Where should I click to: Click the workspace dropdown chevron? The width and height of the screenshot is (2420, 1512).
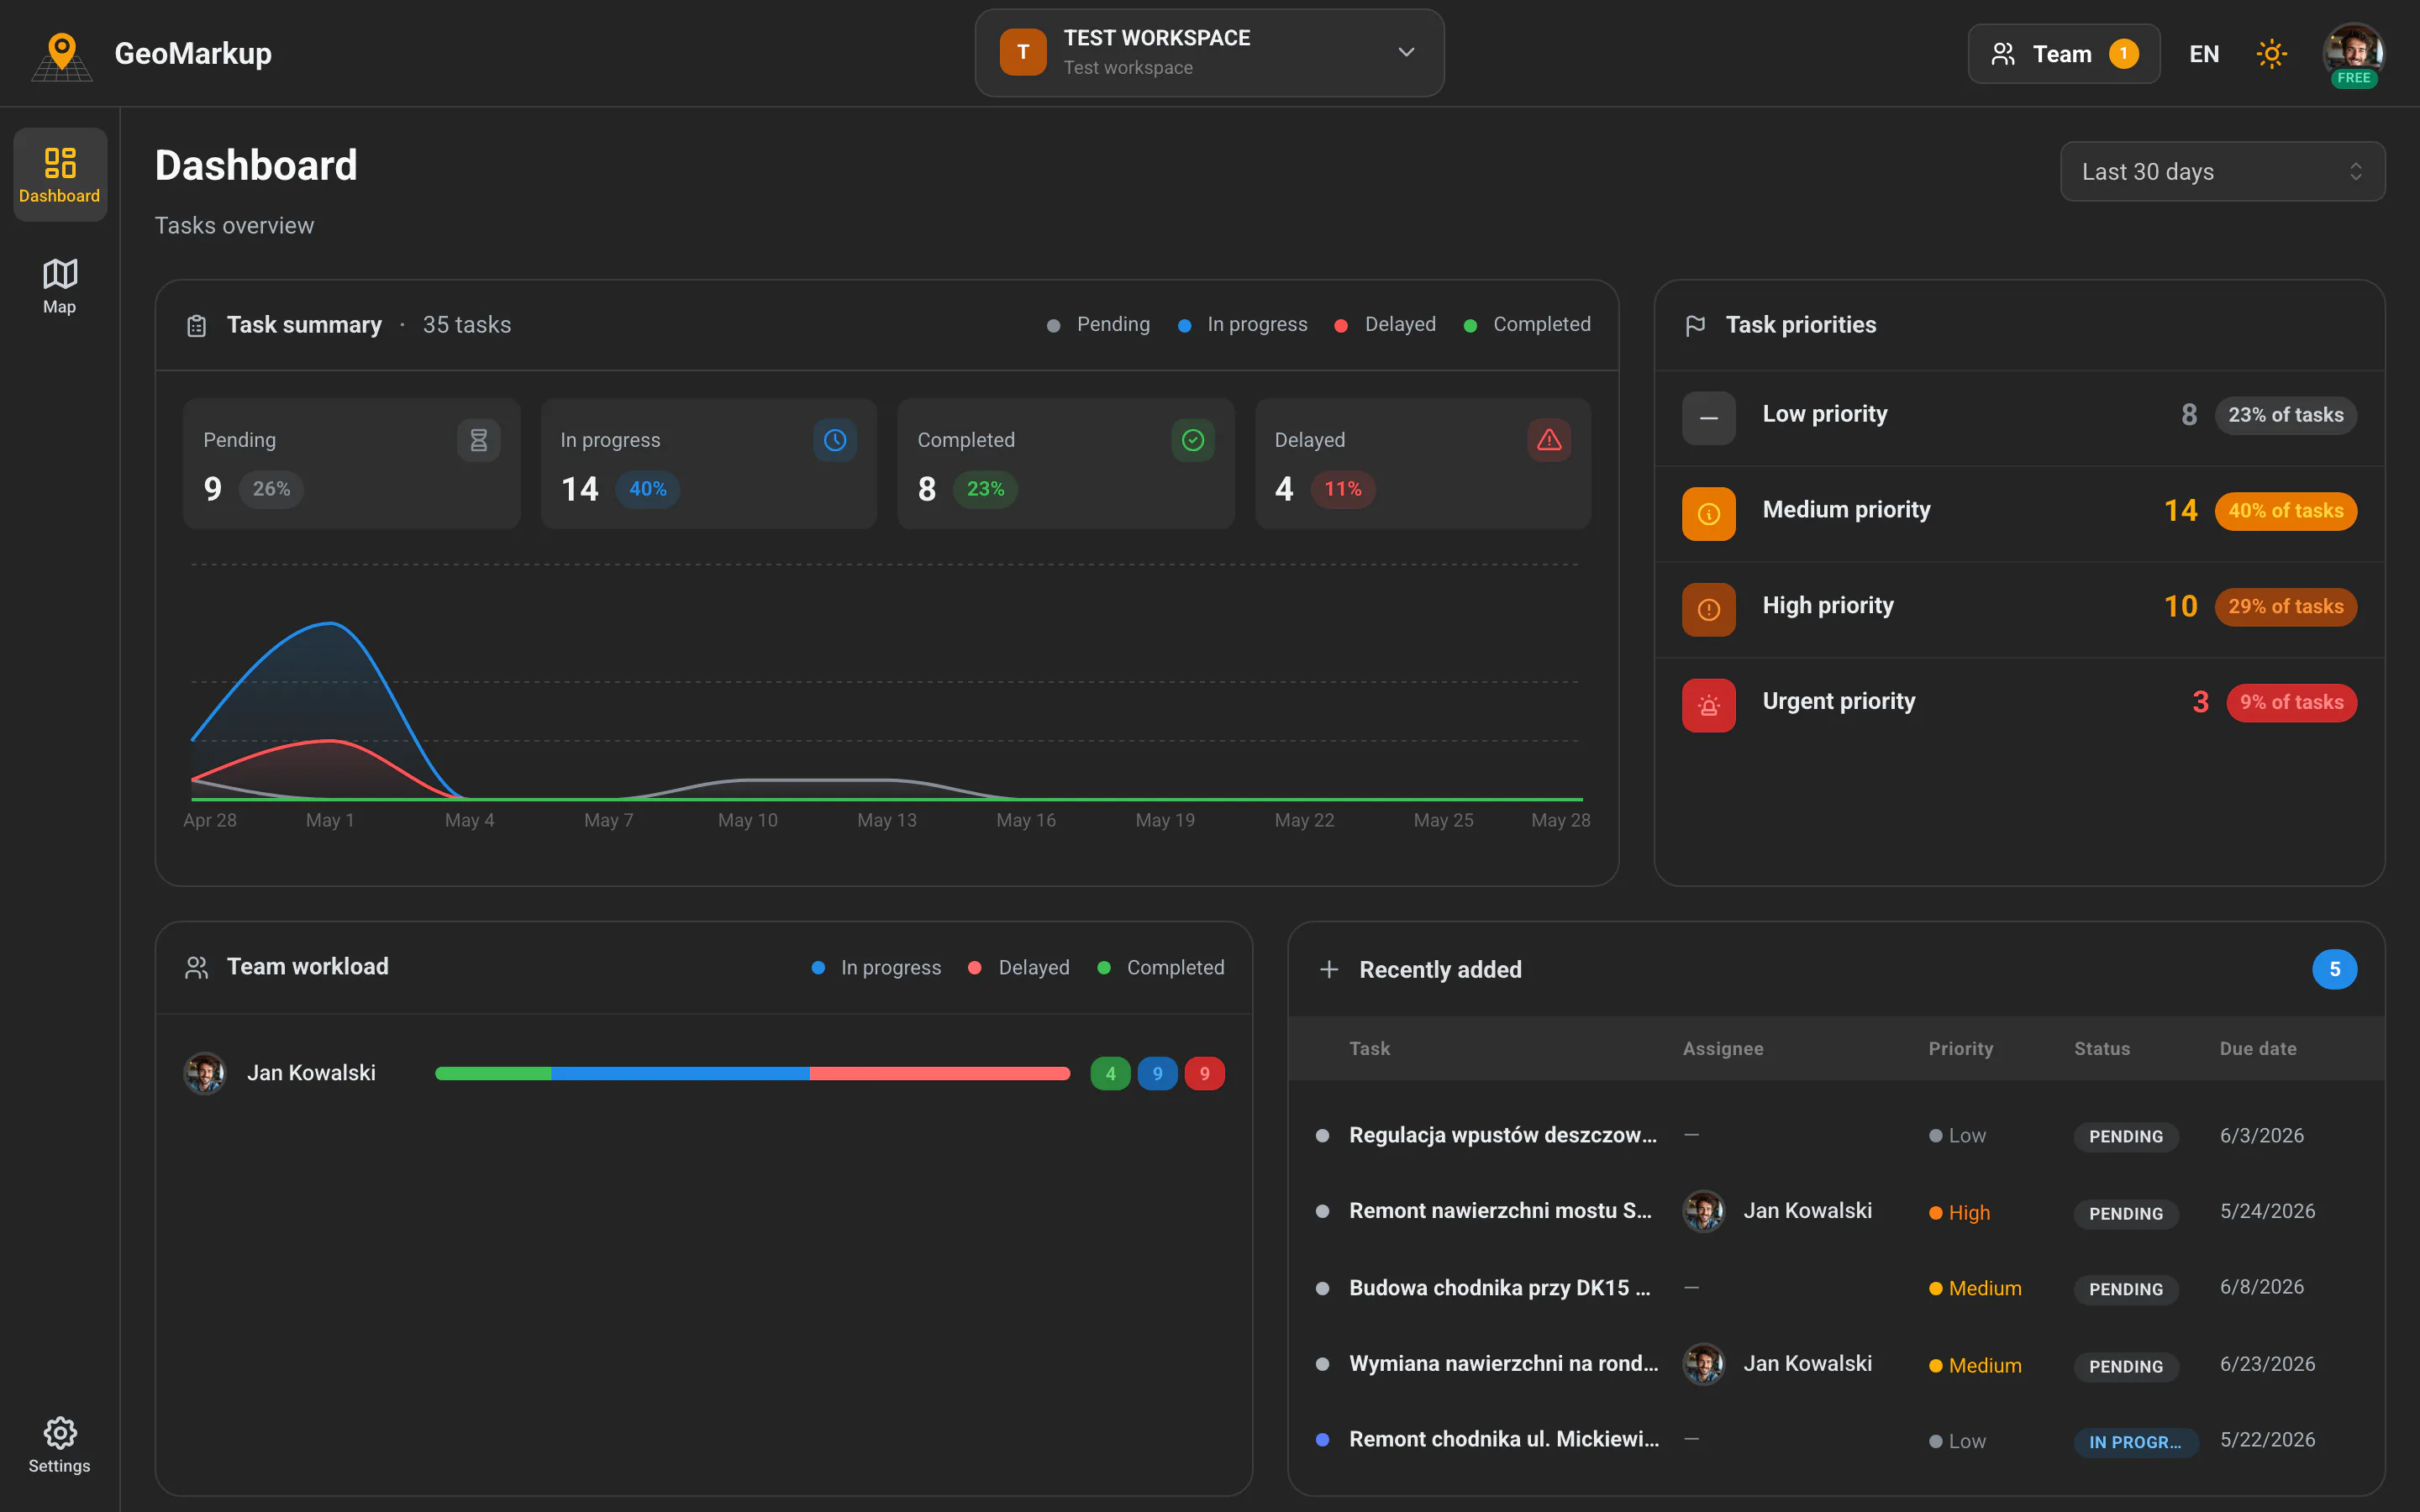[1406, 52]
